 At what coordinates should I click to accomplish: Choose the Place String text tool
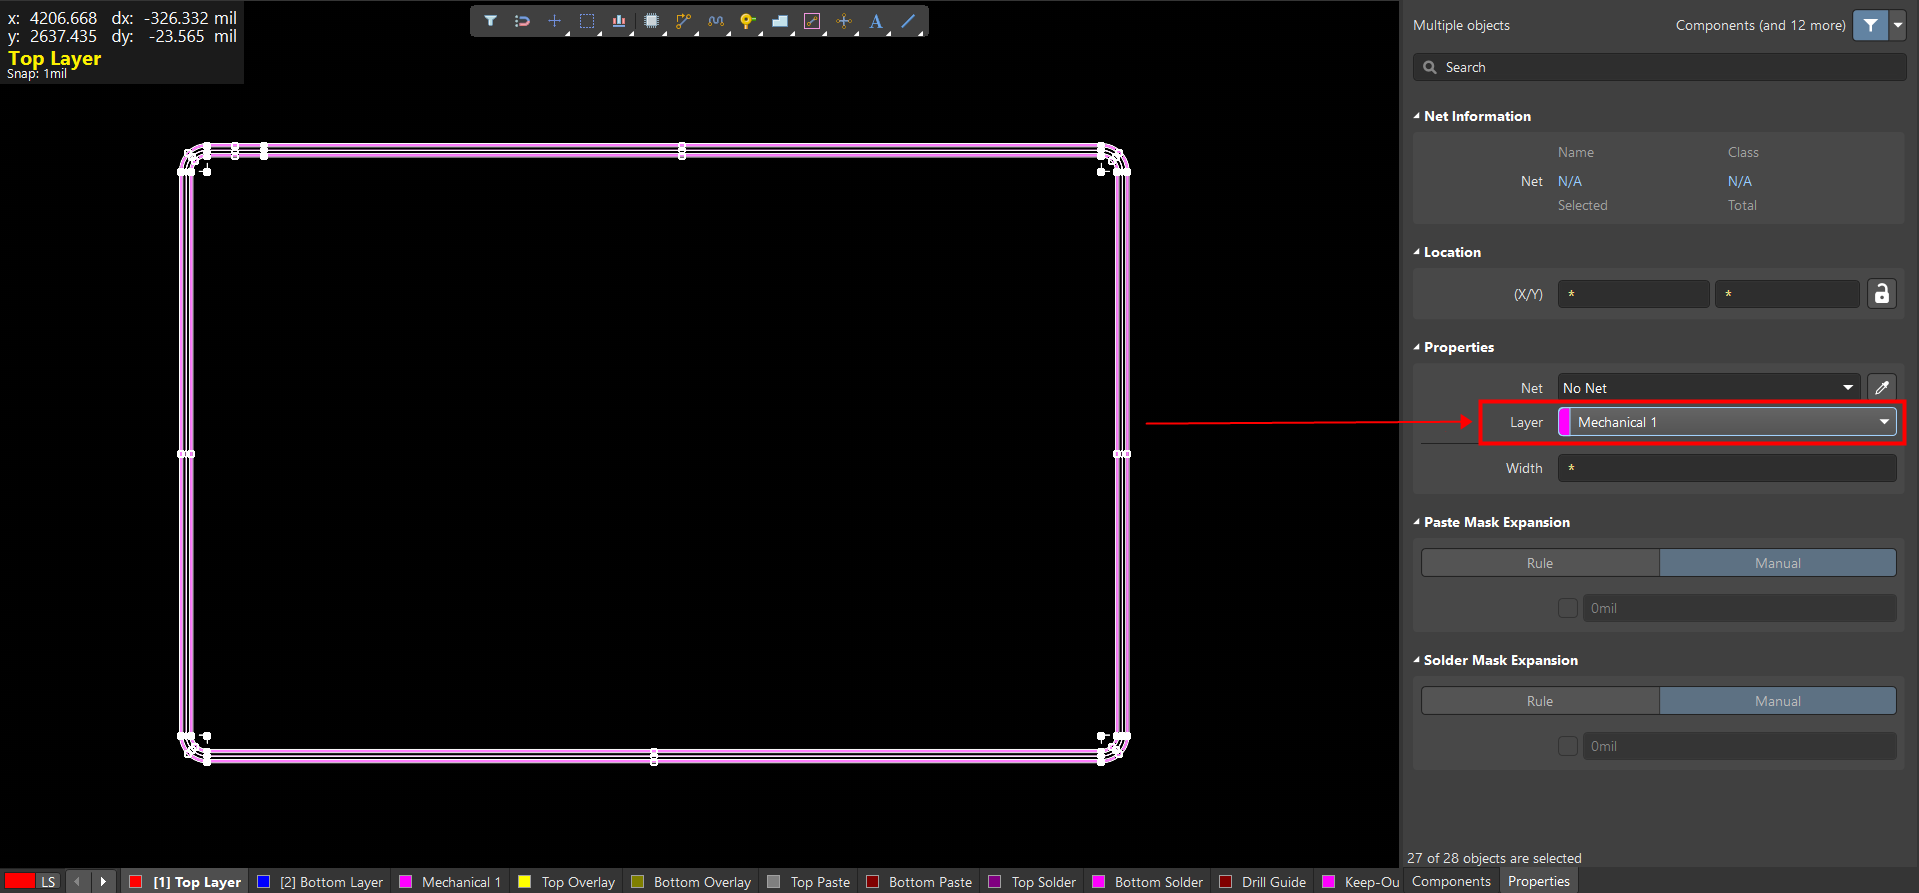(876, 21)
